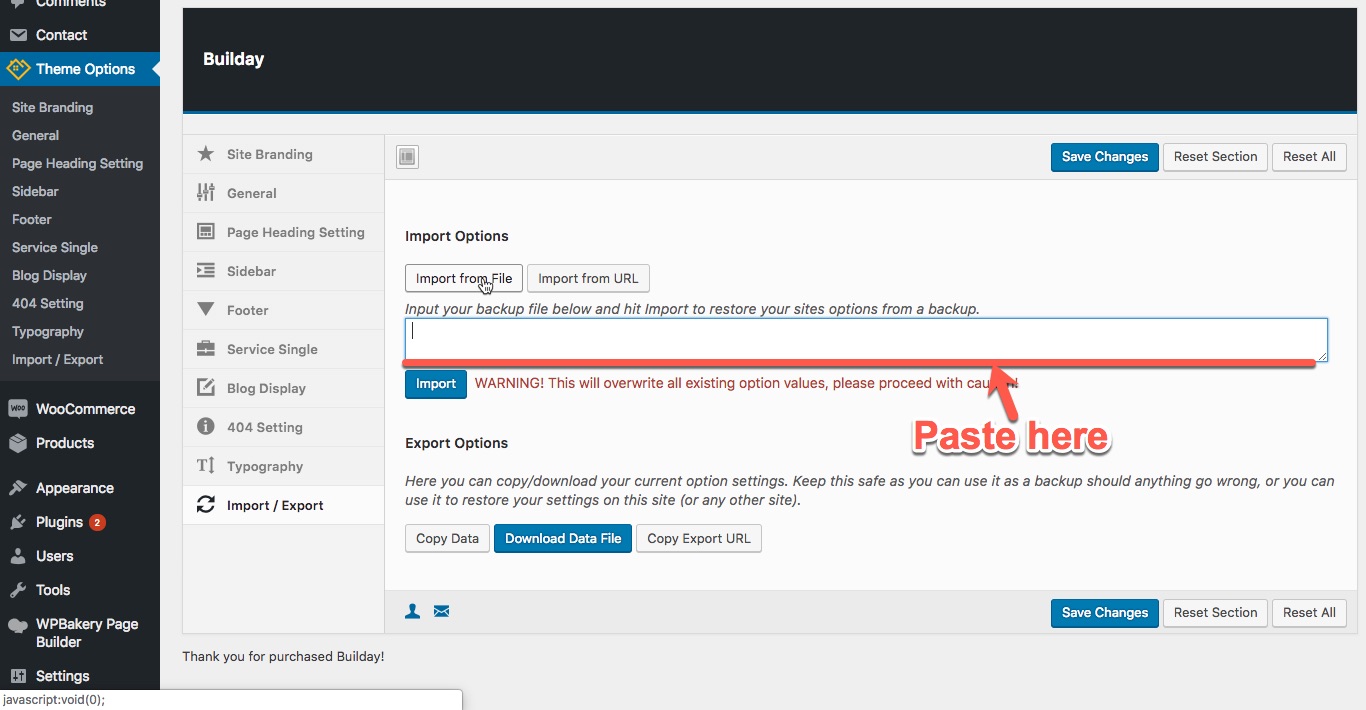Click the Download Data File button

click(563, 538)
